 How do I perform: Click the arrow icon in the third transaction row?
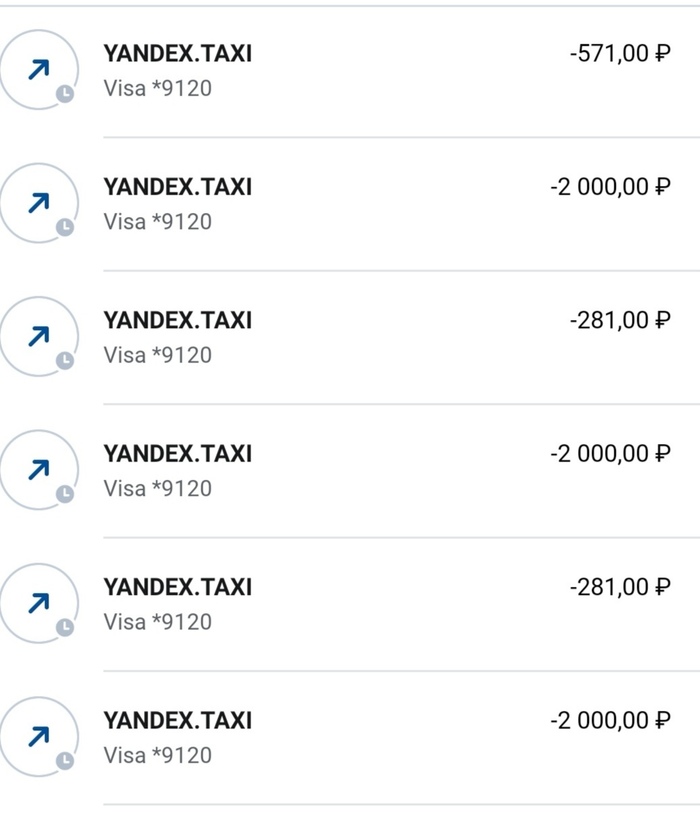tap(38, 336)
